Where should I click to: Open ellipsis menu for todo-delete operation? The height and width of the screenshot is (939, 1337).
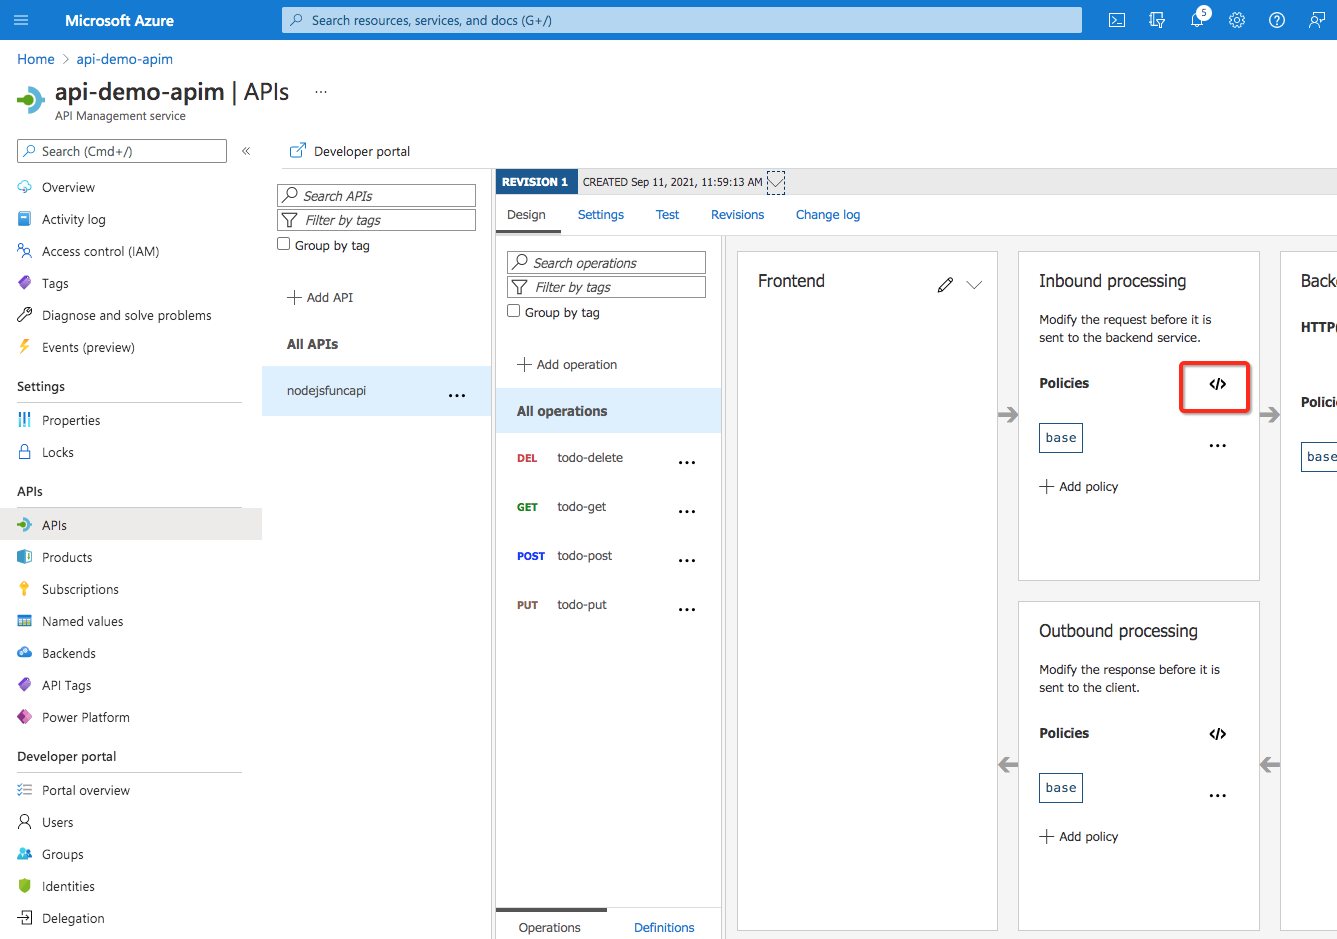point(687,463)
